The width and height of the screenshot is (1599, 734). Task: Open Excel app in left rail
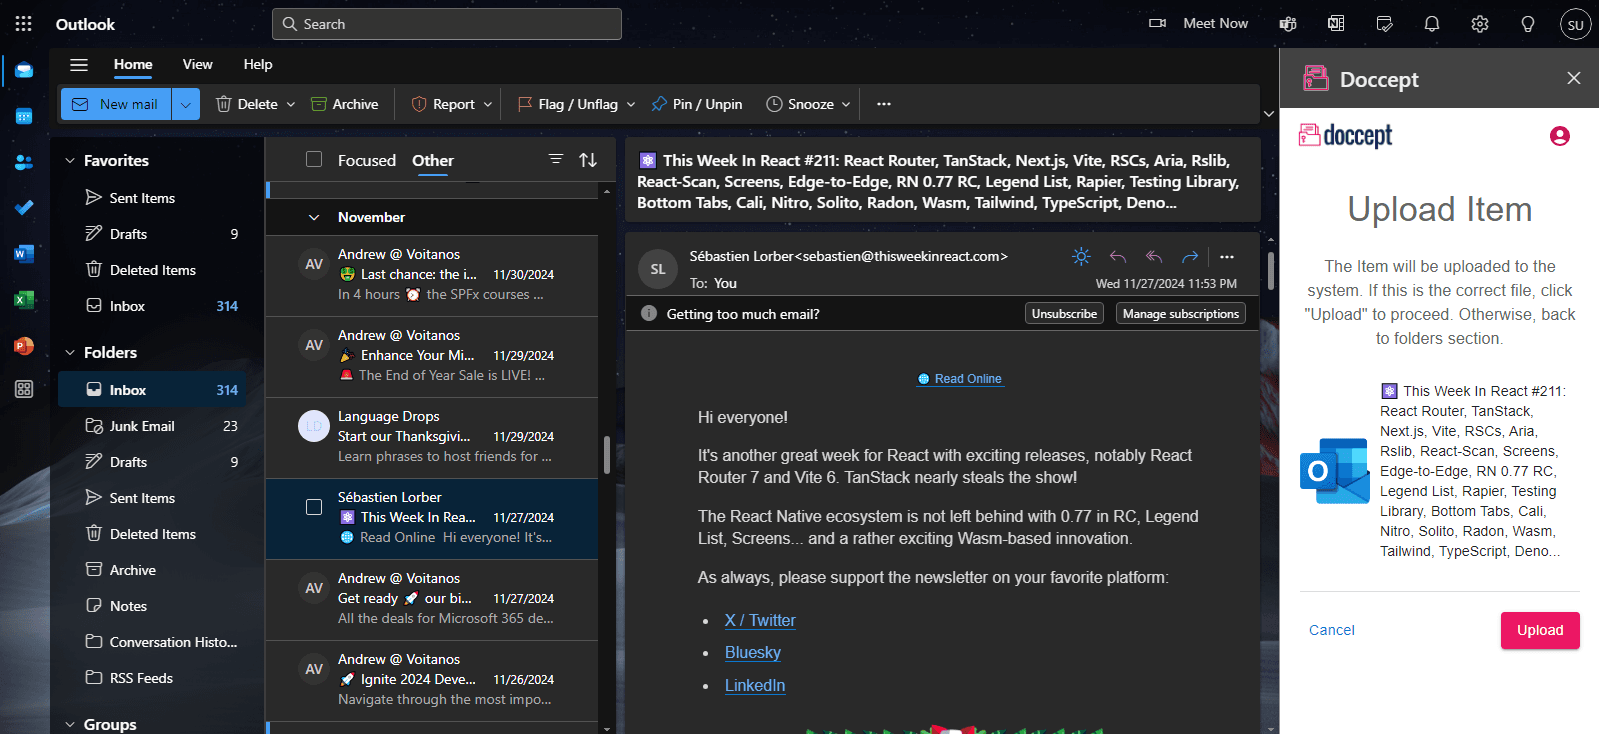point(24,299)
